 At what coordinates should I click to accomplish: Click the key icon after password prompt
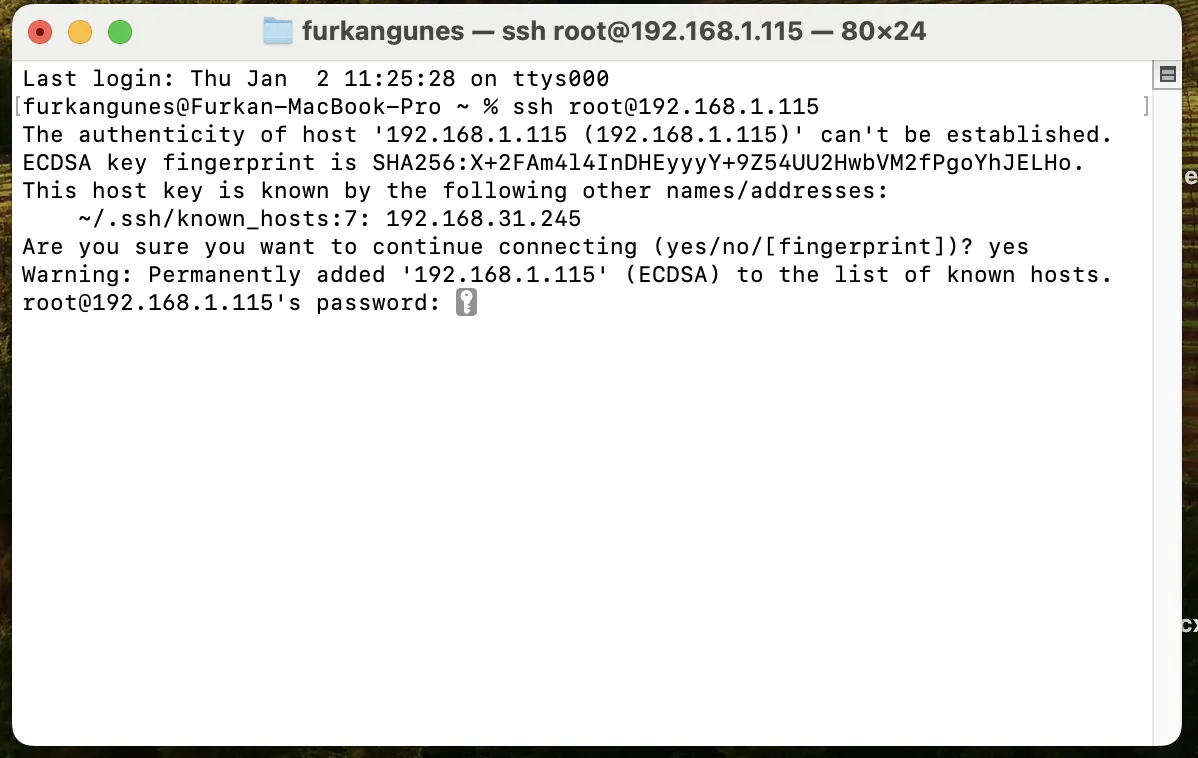(466, 303)
